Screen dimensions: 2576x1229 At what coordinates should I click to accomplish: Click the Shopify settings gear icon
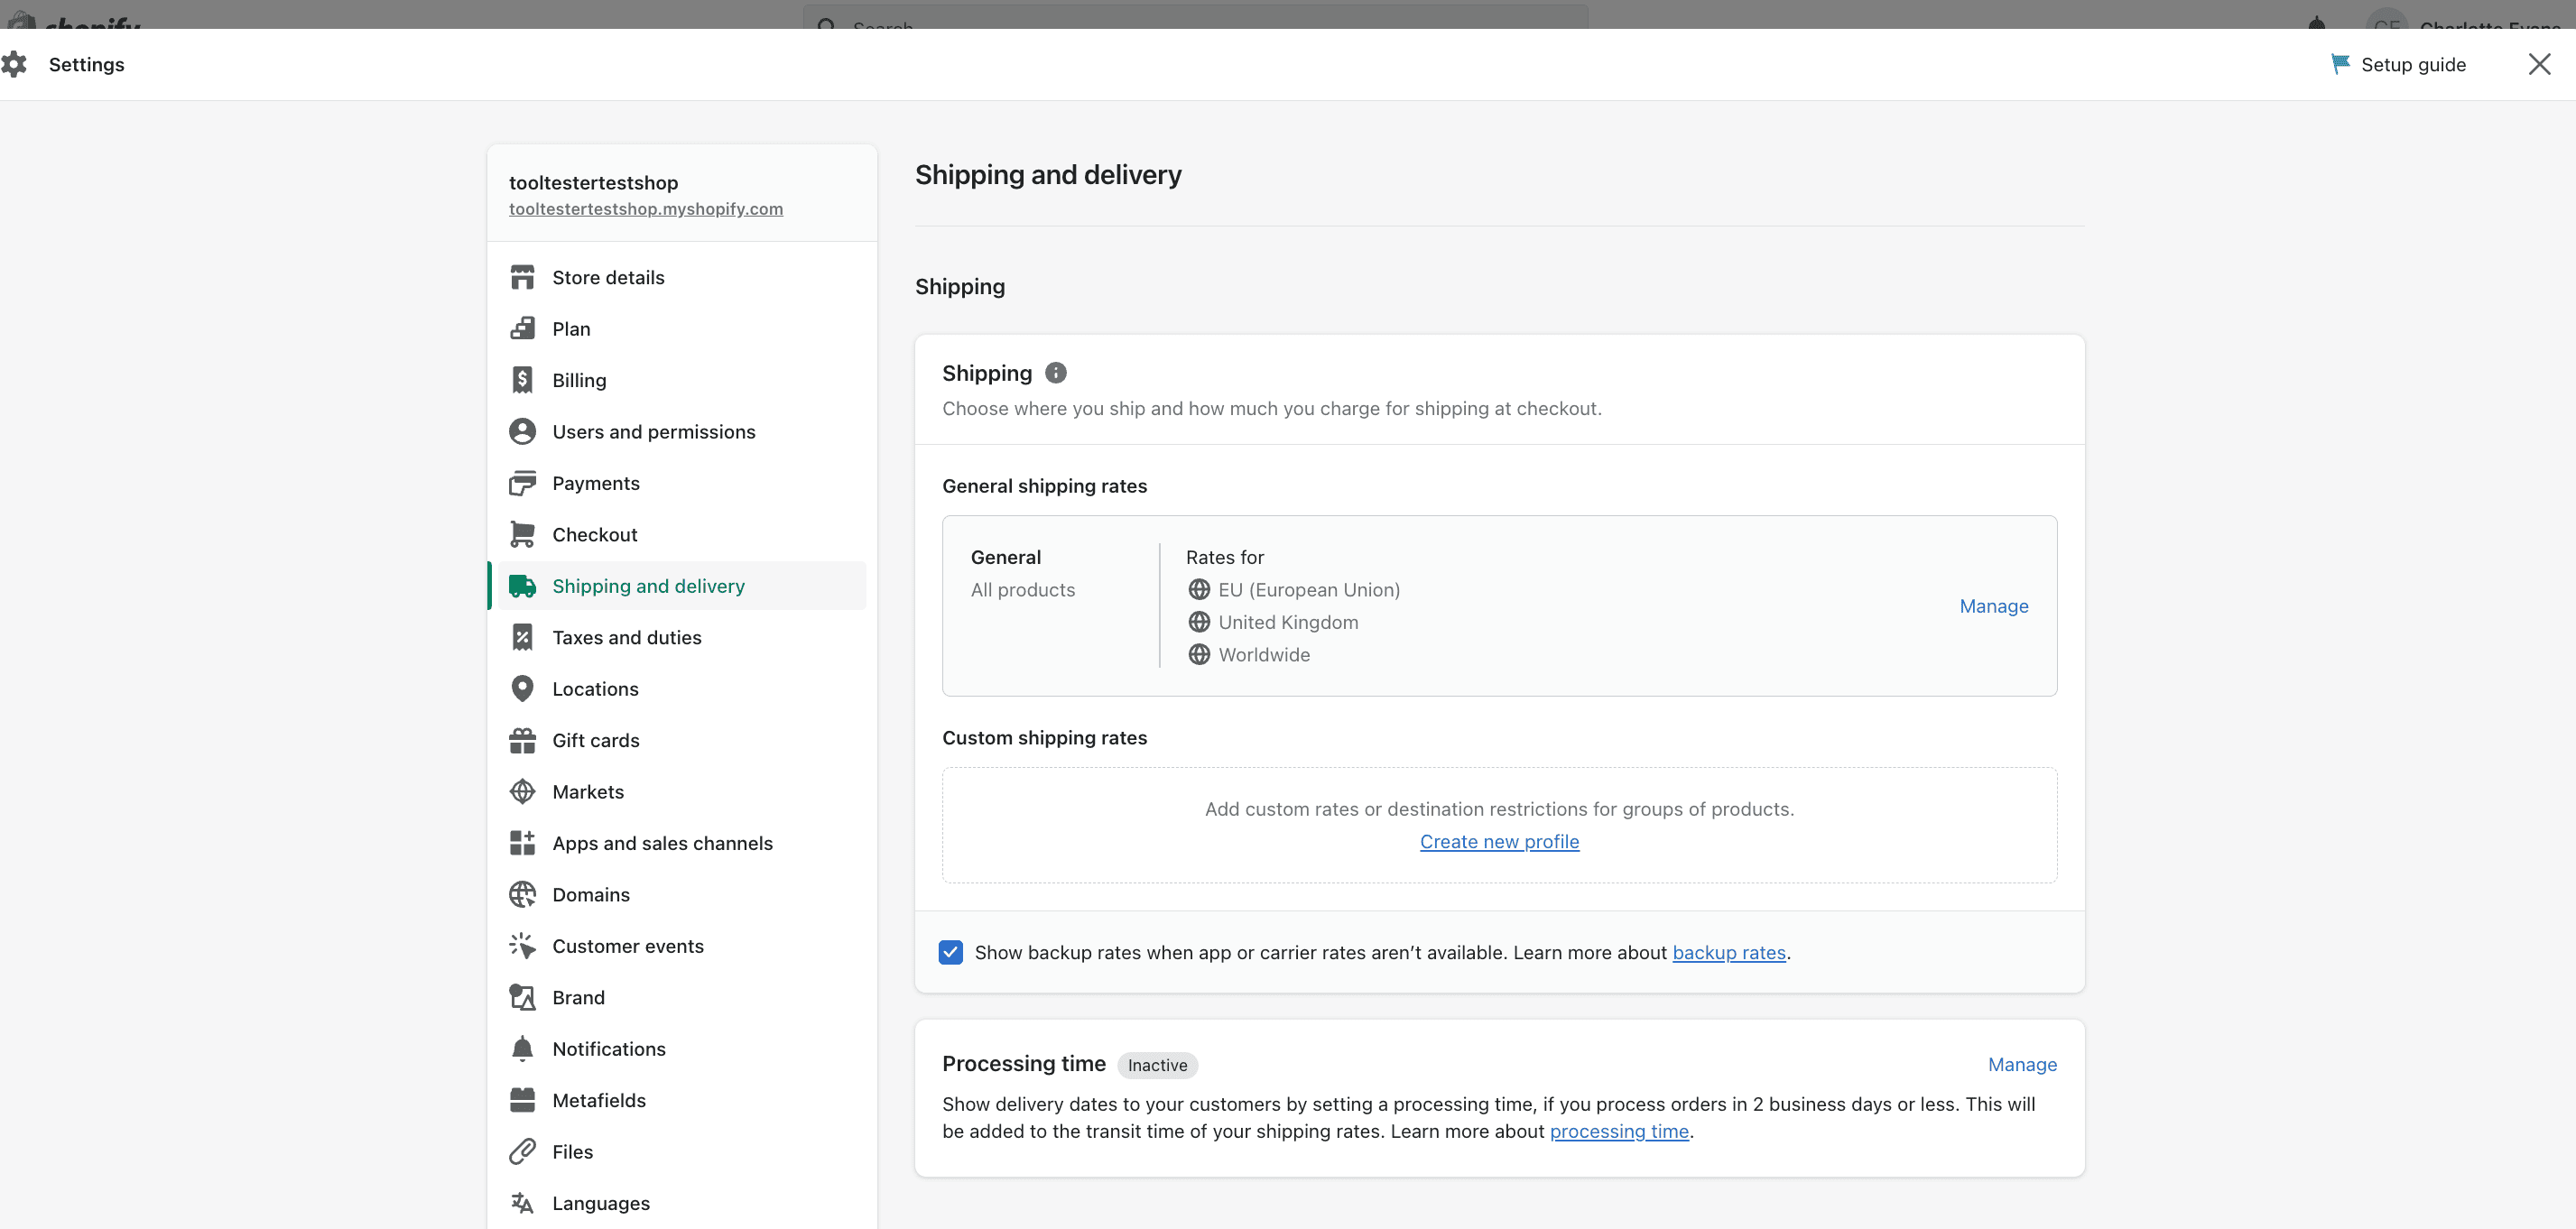click(x=16, y=64)
